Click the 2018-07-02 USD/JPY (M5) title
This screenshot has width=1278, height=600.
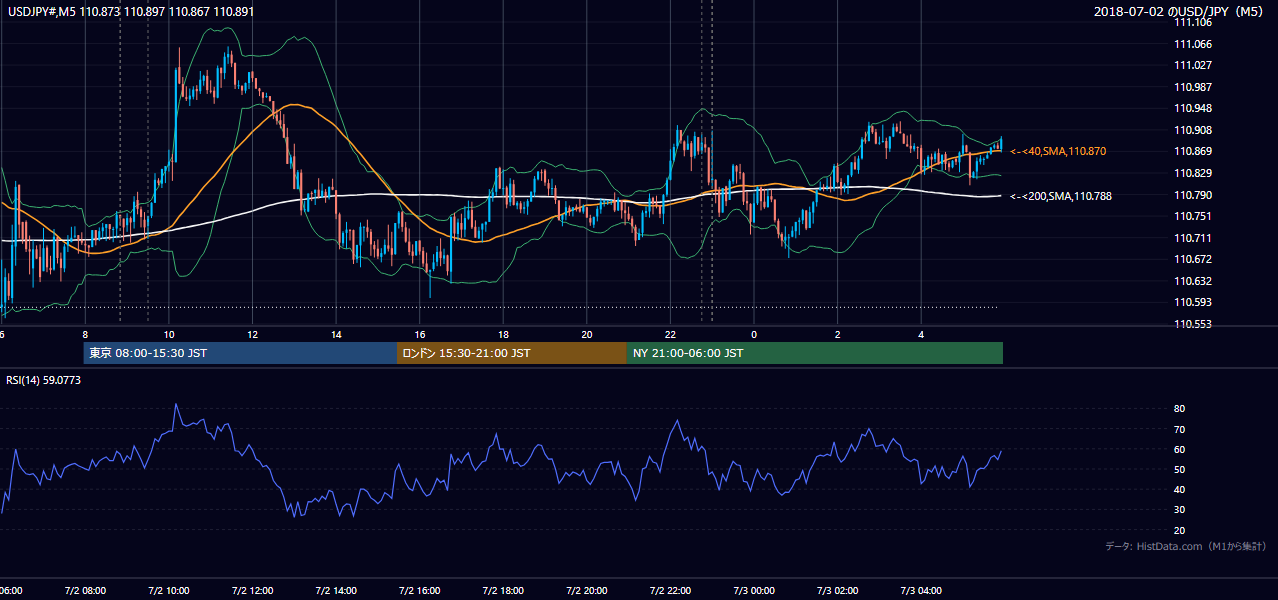(x=1179, y=11)
